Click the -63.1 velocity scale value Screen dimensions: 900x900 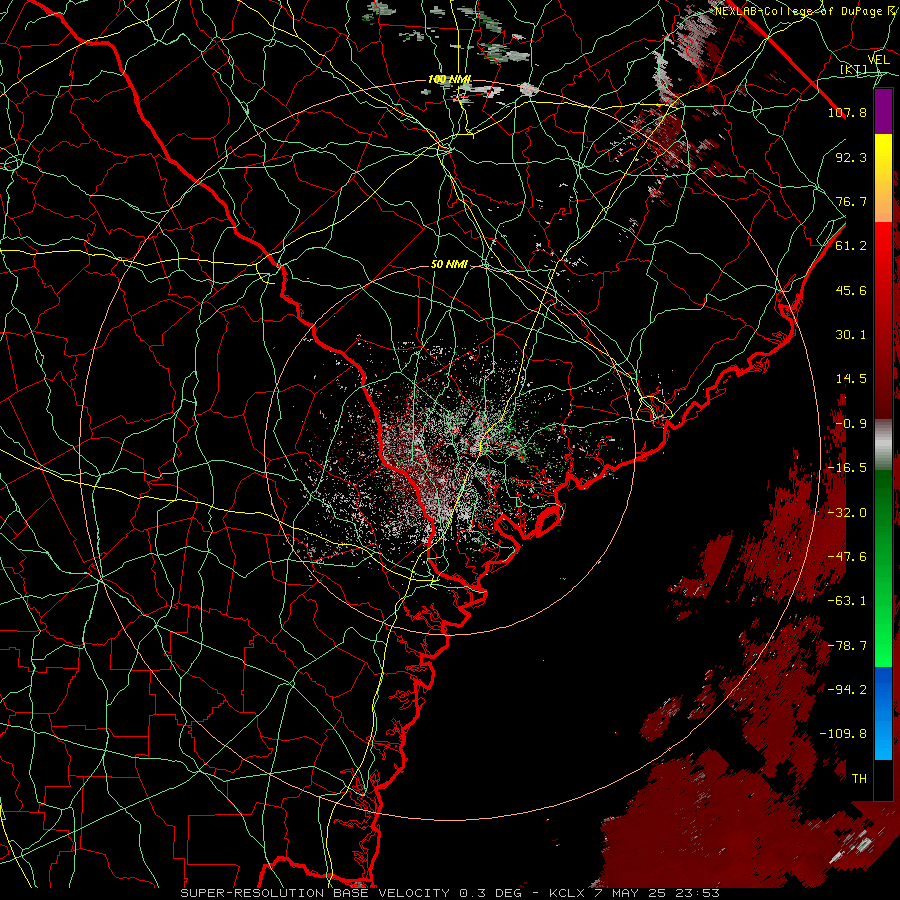click(847, 601)
